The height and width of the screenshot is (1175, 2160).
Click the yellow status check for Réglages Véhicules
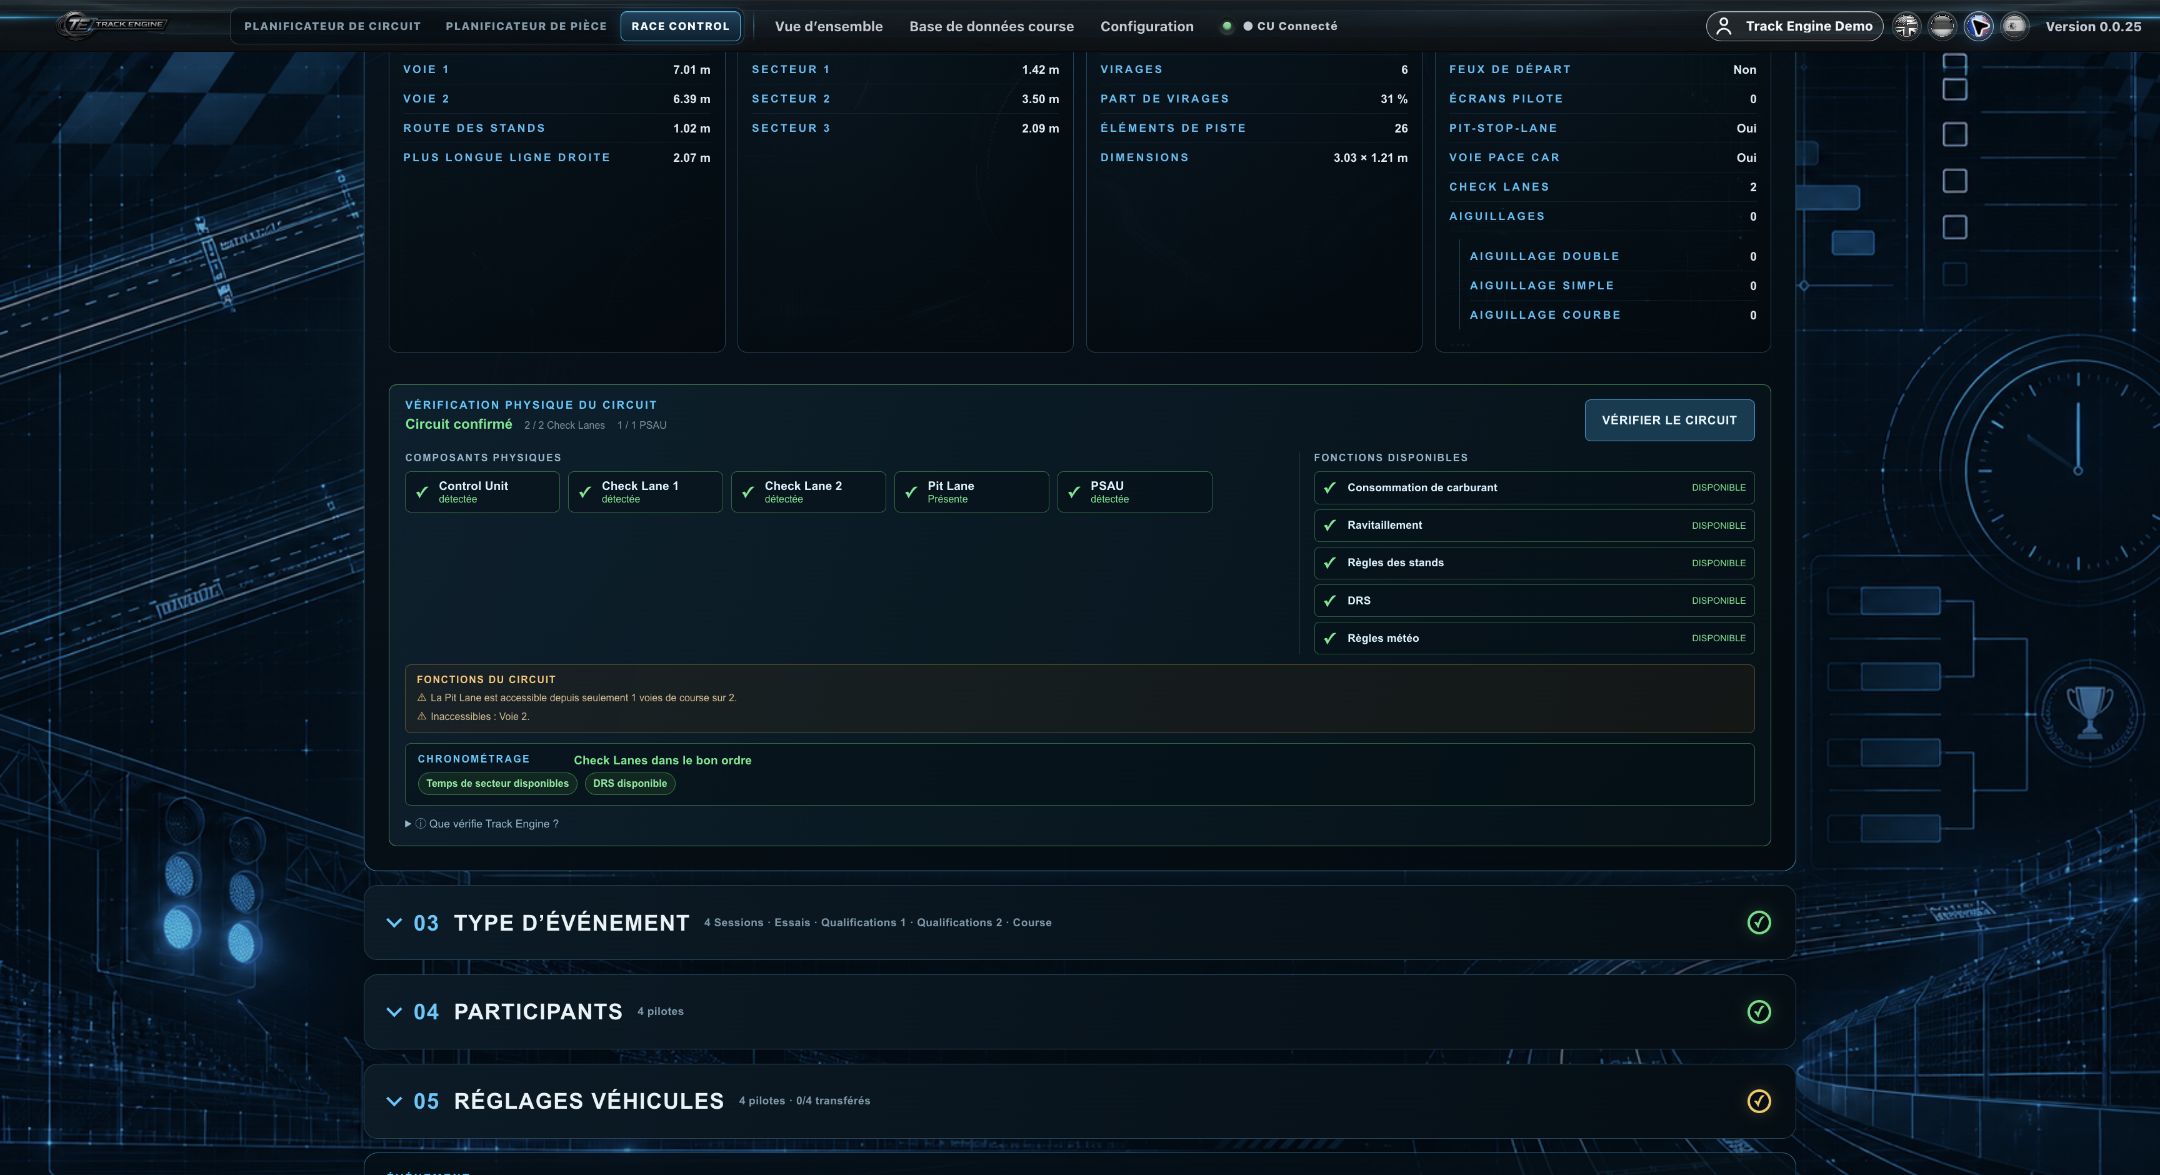tap(1759, 1101)
